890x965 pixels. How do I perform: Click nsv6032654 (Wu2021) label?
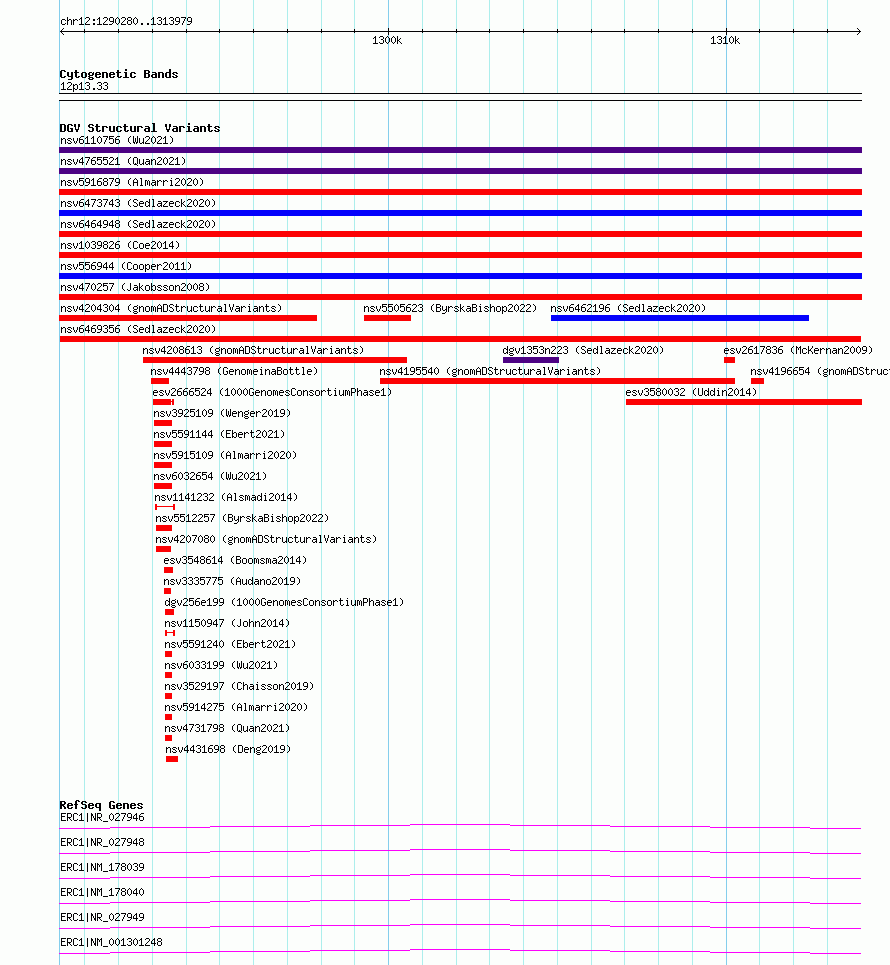click(x=210, y=476)
